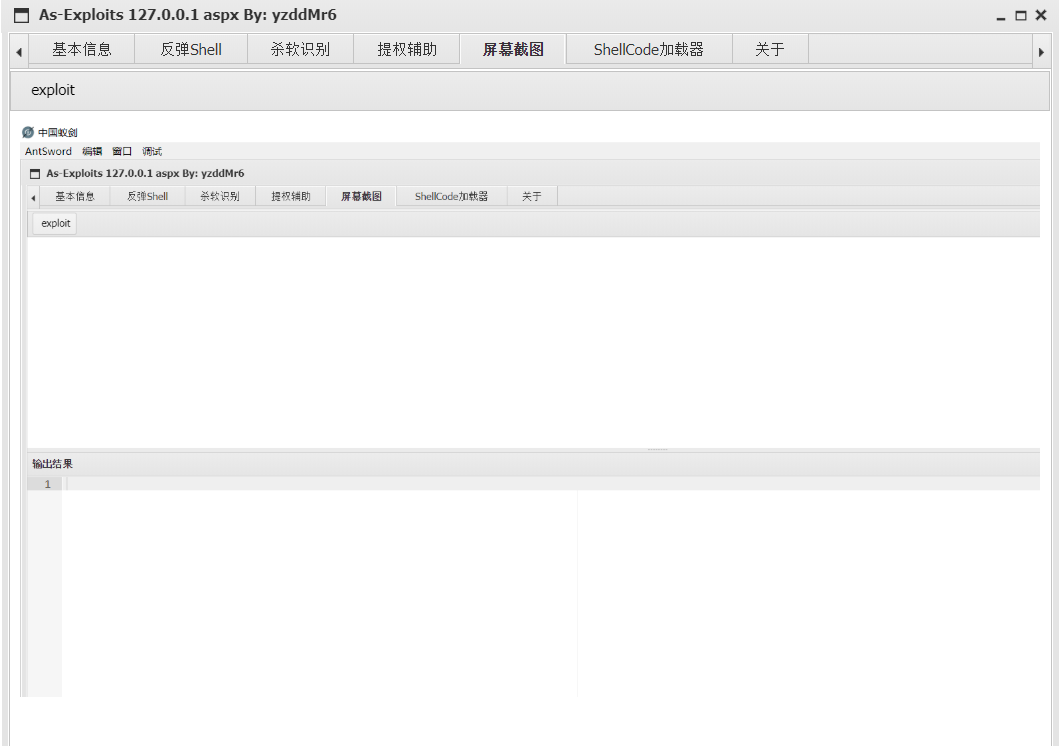Go to the outer 关于 tab
Screen dimensions: 1059x746
click(770, 49)
